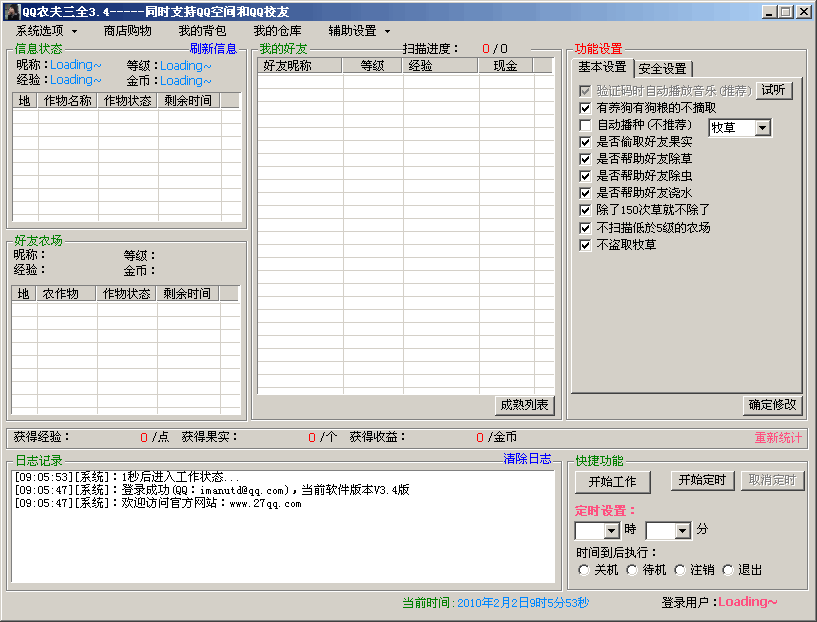This screenshot has width=817, height=622.
Task: Select the 关机 radio option
Action: coord(584,570)
